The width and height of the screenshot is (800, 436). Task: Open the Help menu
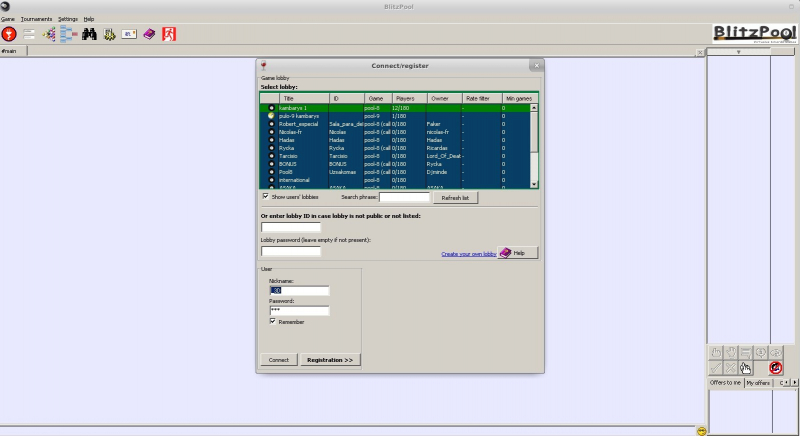[x=89, y=19]
